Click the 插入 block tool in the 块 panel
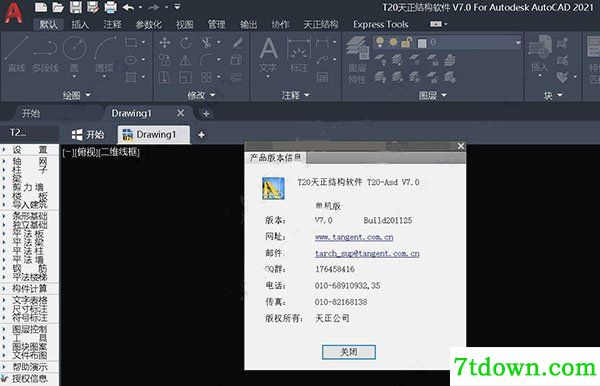600x386 pixels. [x=540, y=55]
